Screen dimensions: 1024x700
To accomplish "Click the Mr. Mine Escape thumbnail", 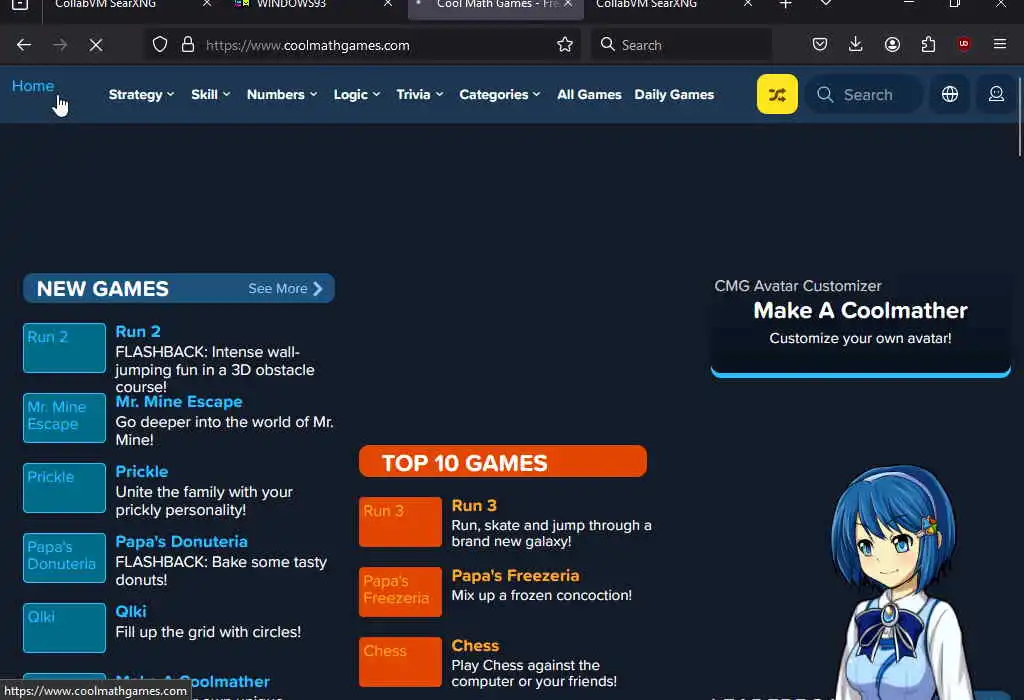I will tap(64, 418).
